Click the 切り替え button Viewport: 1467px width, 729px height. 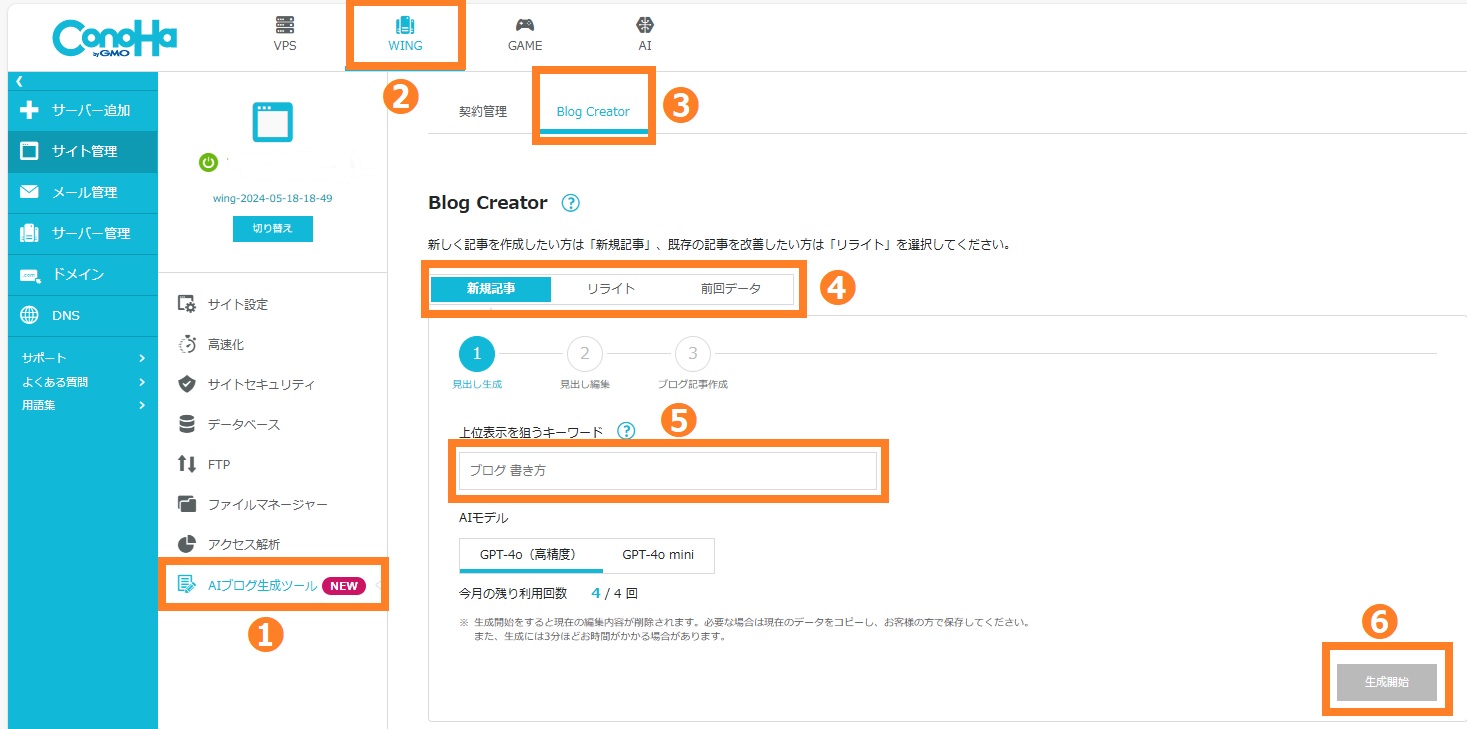coord(273,228)
